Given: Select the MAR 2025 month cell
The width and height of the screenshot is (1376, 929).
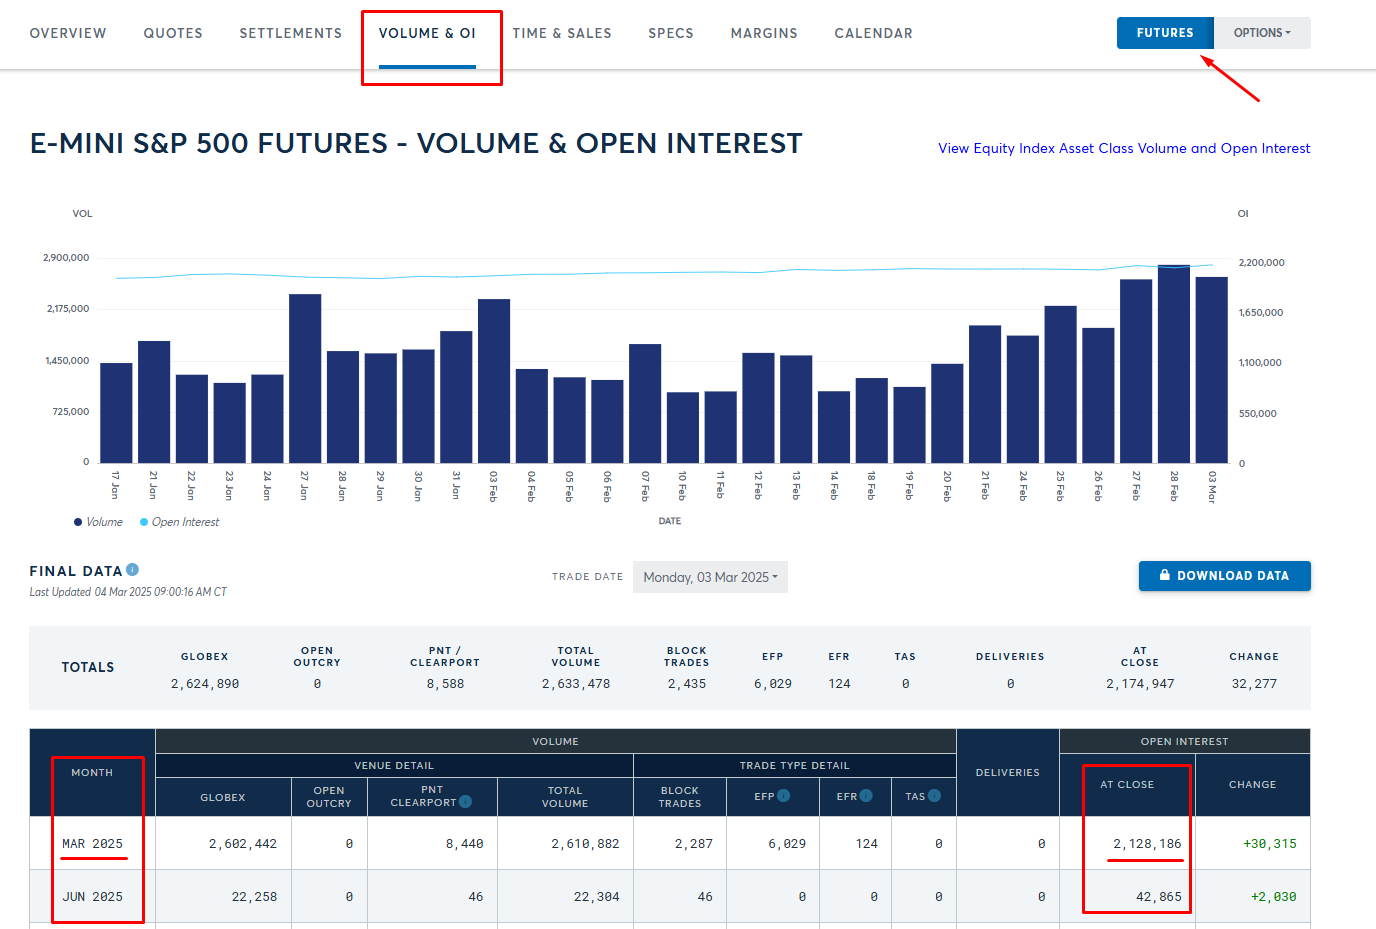Looking at the screenshot, I should click(92, 844).
